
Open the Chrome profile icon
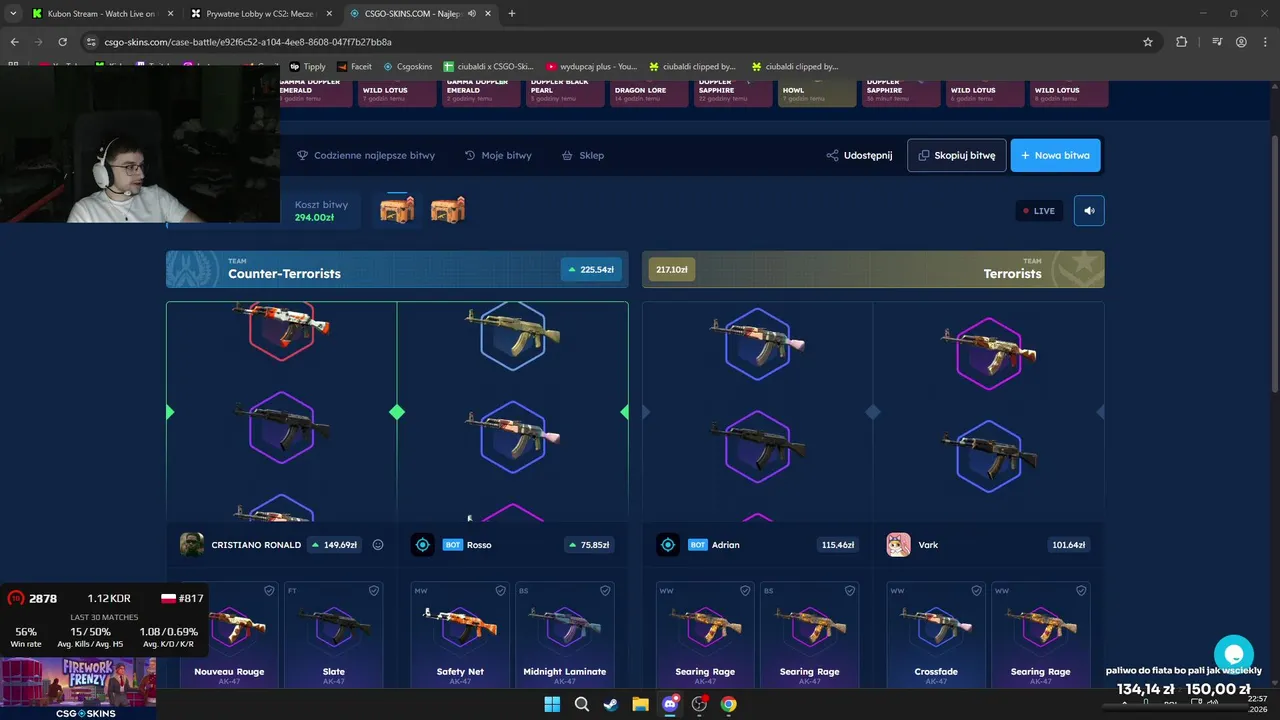click(1241, 42)
